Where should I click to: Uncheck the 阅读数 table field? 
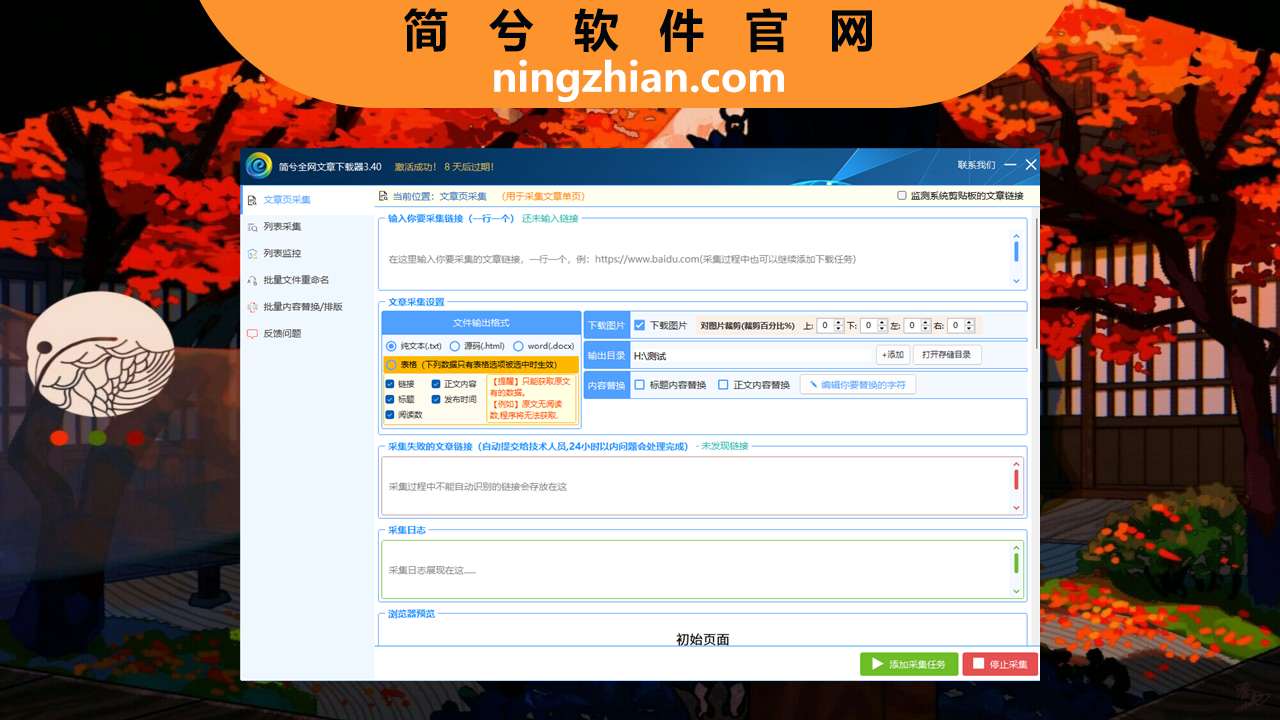click(390, 414)
